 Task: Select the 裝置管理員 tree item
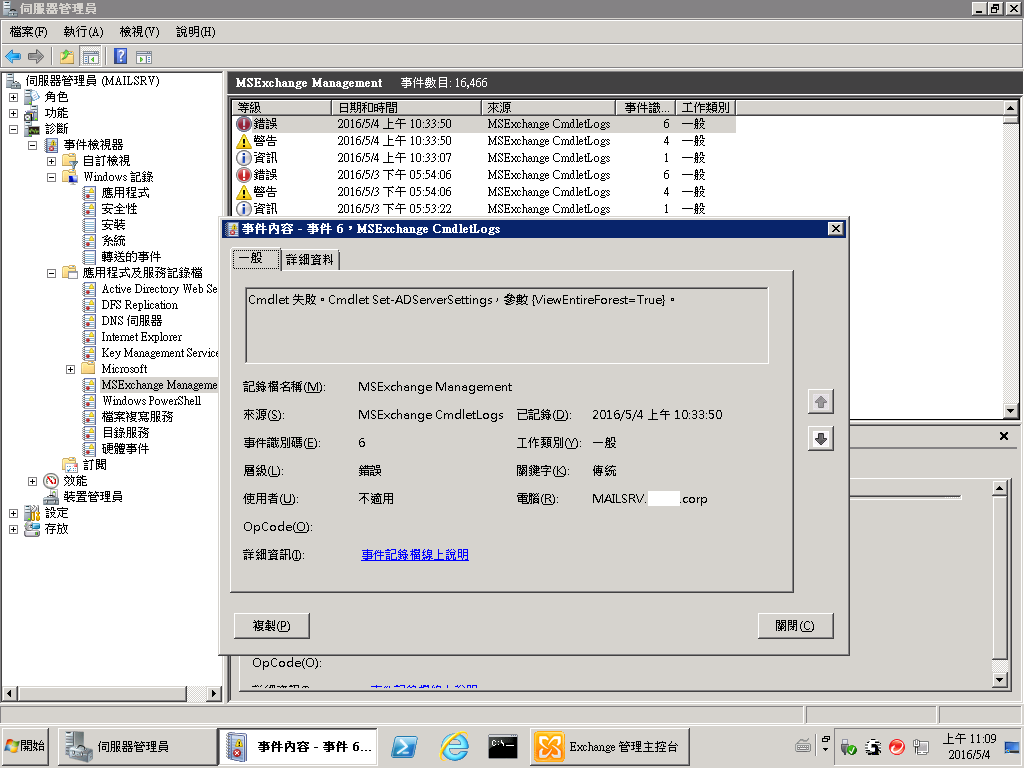92,497
